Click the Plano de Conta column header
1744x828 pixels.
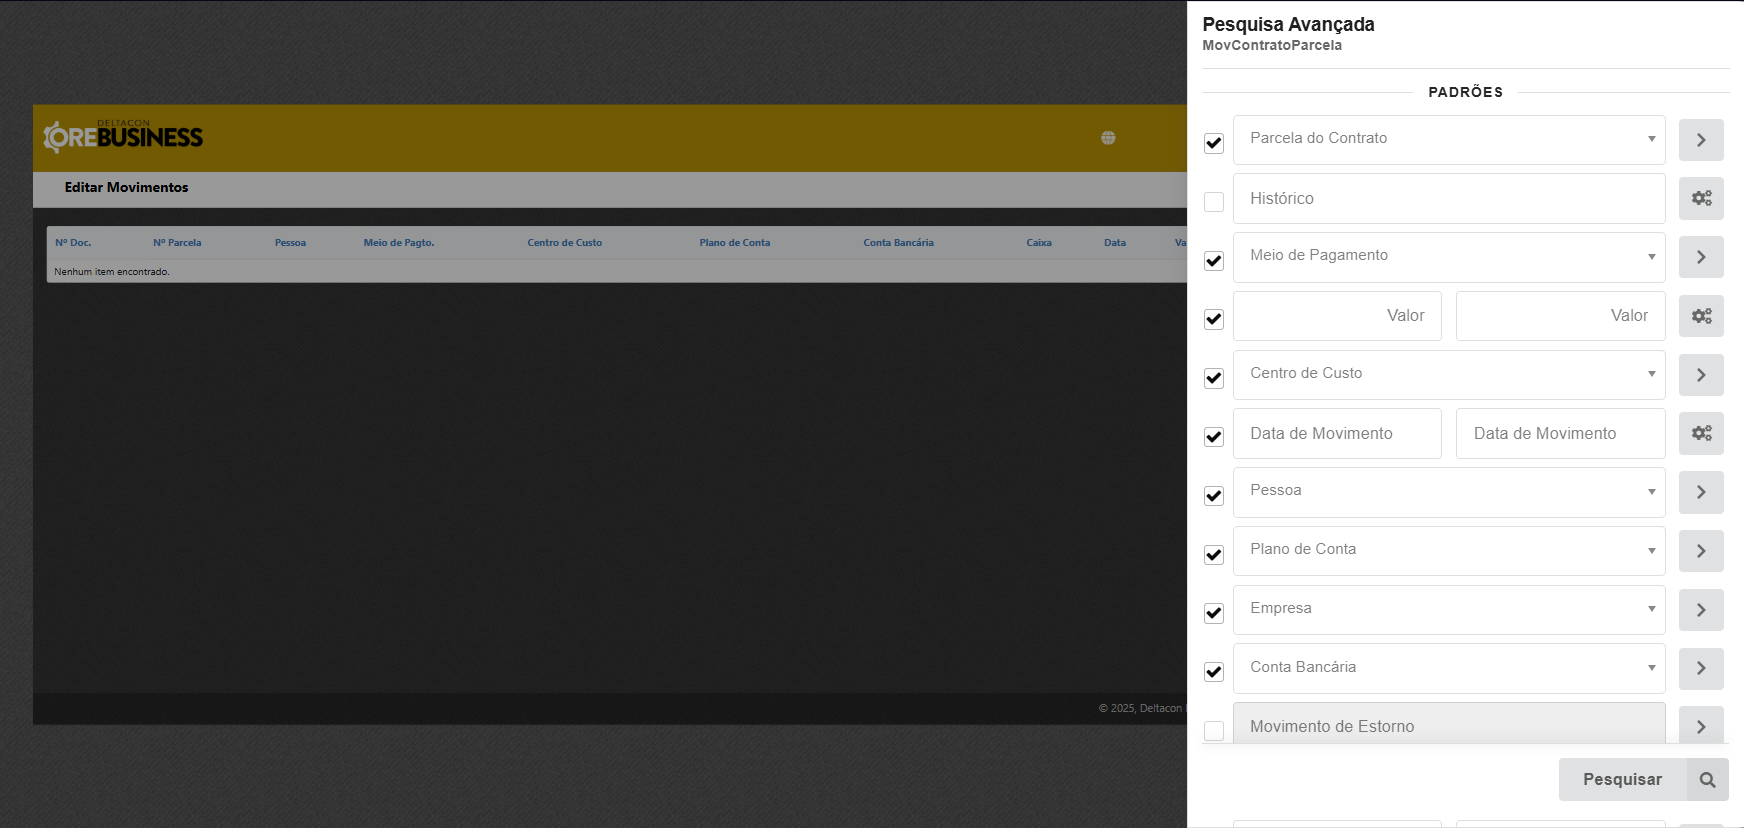[734, 243]
